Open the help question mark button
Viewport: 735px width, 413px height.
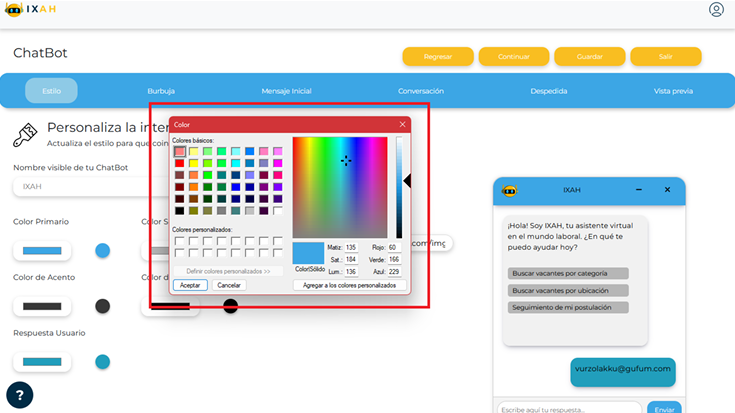click(x=20, y=395)
